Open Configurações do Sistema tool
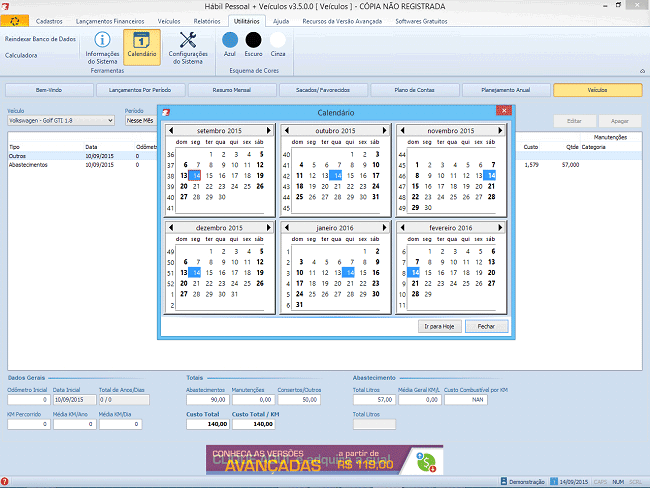 point(188,47)
